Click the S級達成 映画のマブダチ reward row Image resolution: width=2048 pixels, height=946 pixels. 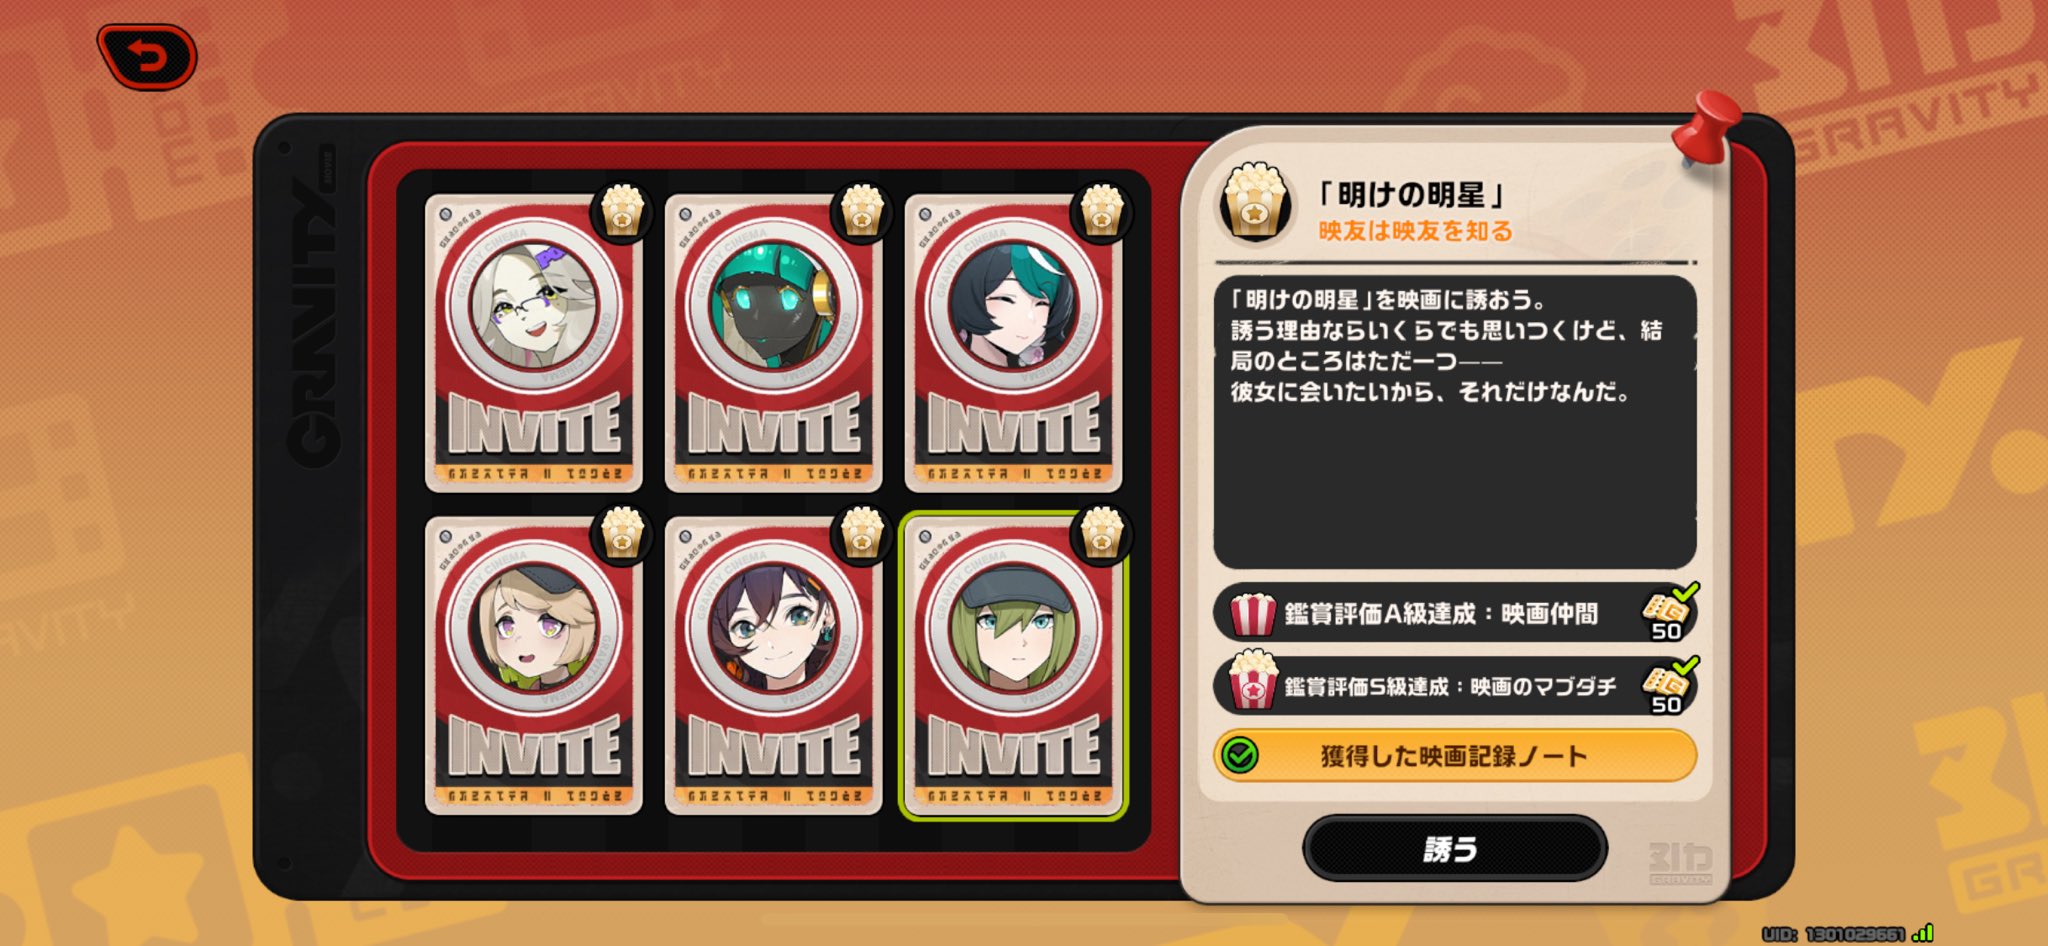1455,685
